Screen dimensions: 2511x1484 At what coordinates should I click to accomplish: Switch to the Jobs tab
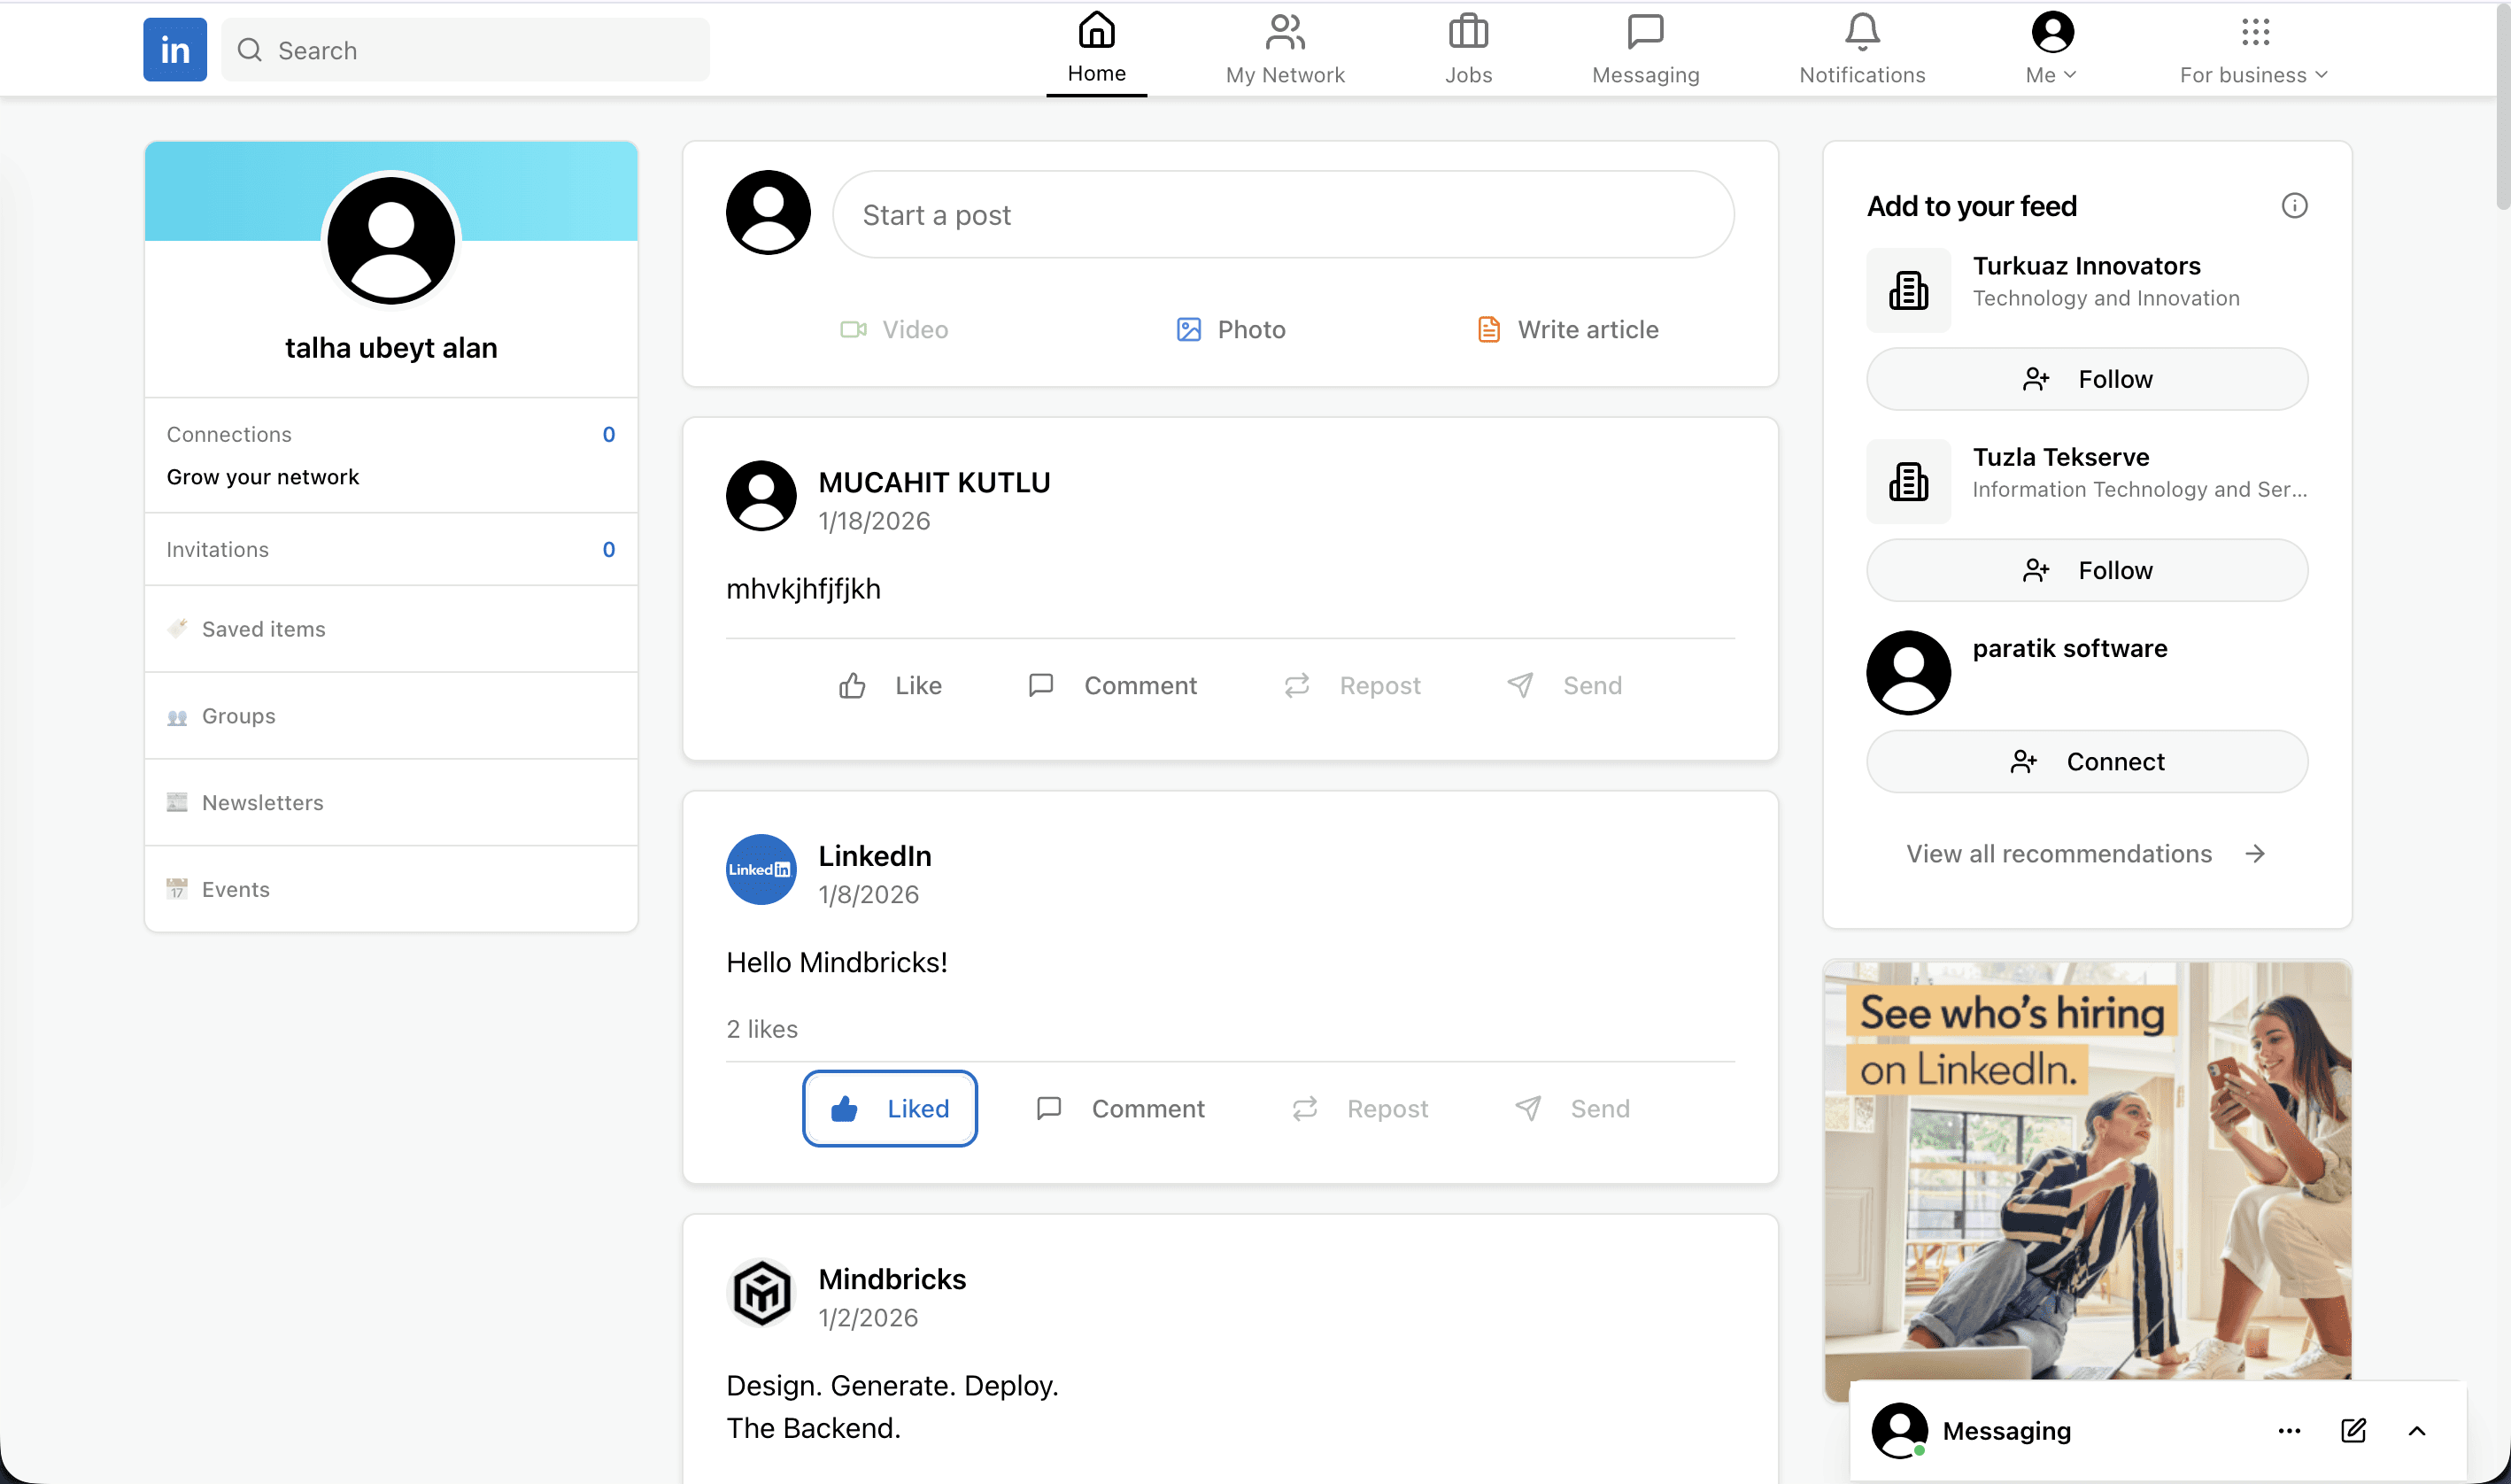click(1468, 49)
